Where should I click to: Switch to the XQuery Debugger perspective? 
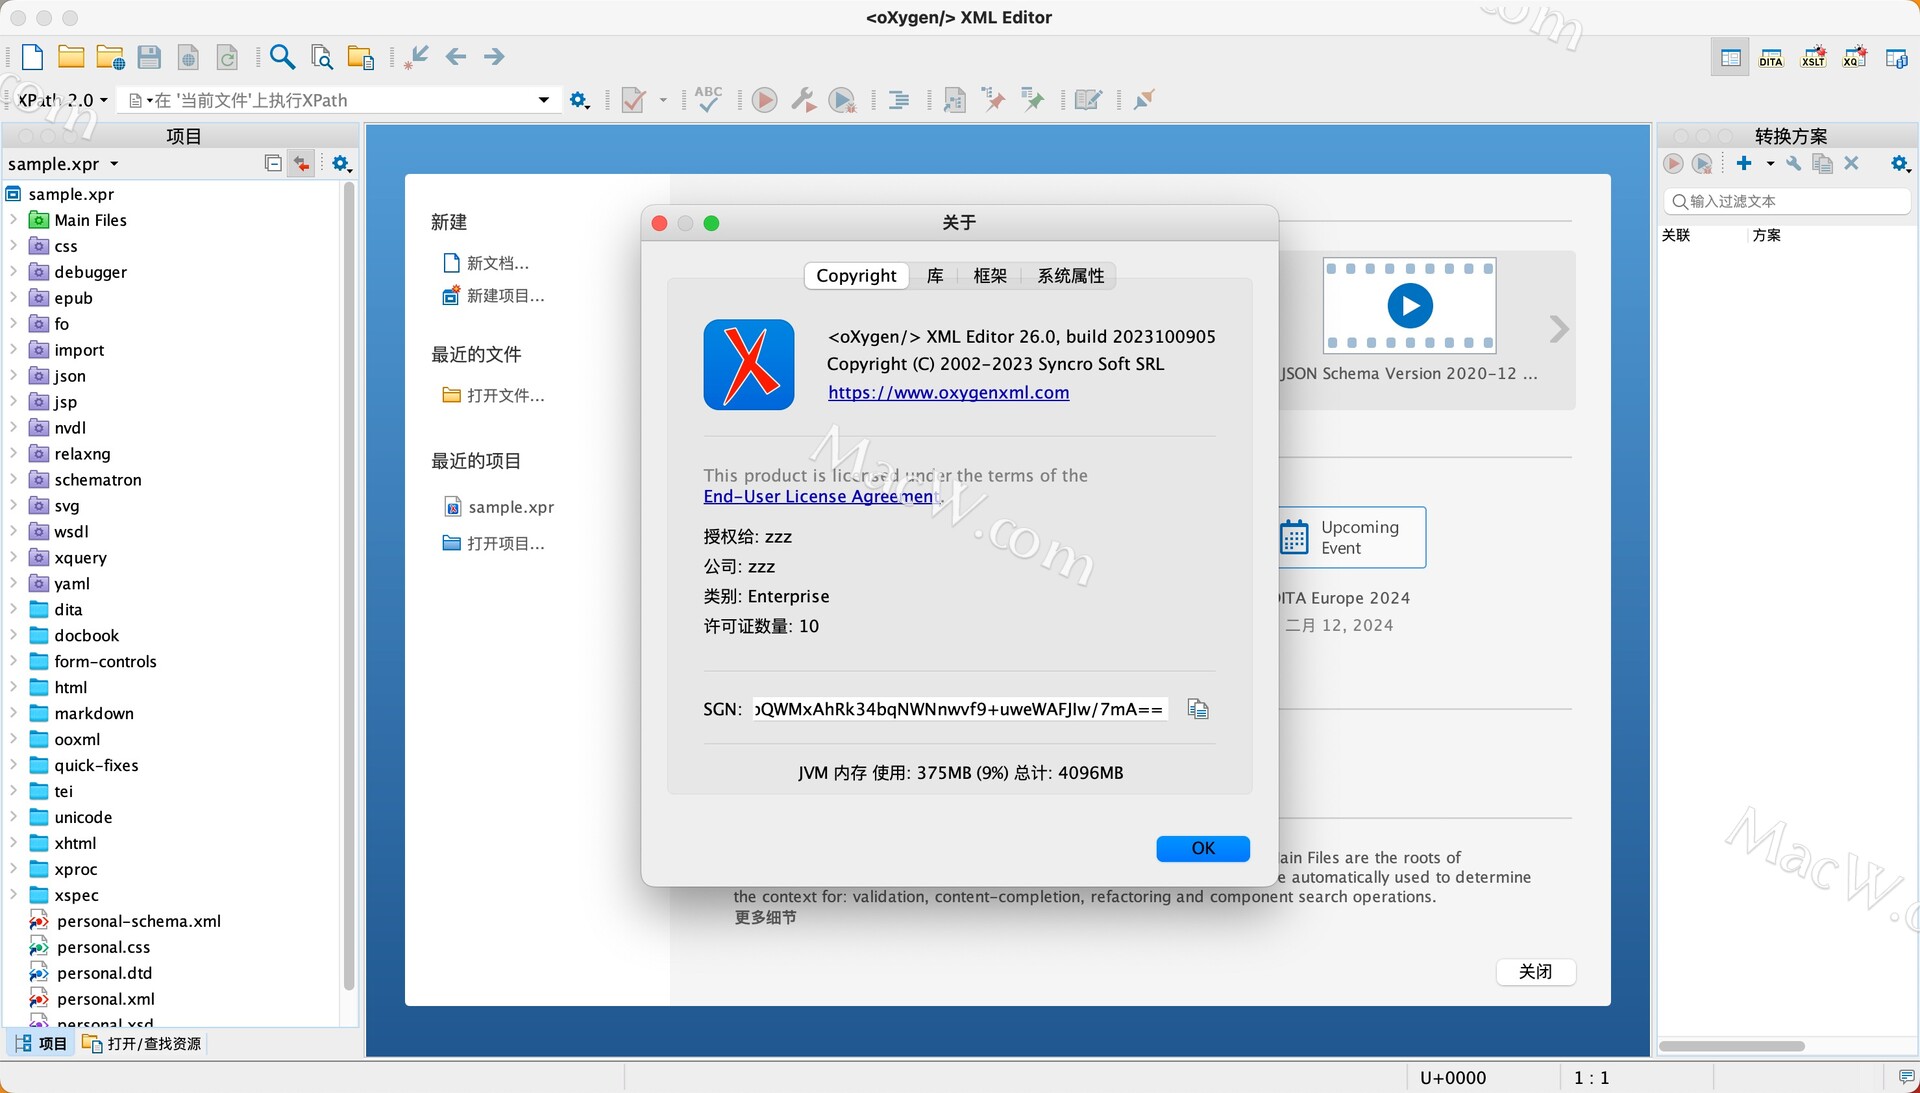click(1855, 57)
